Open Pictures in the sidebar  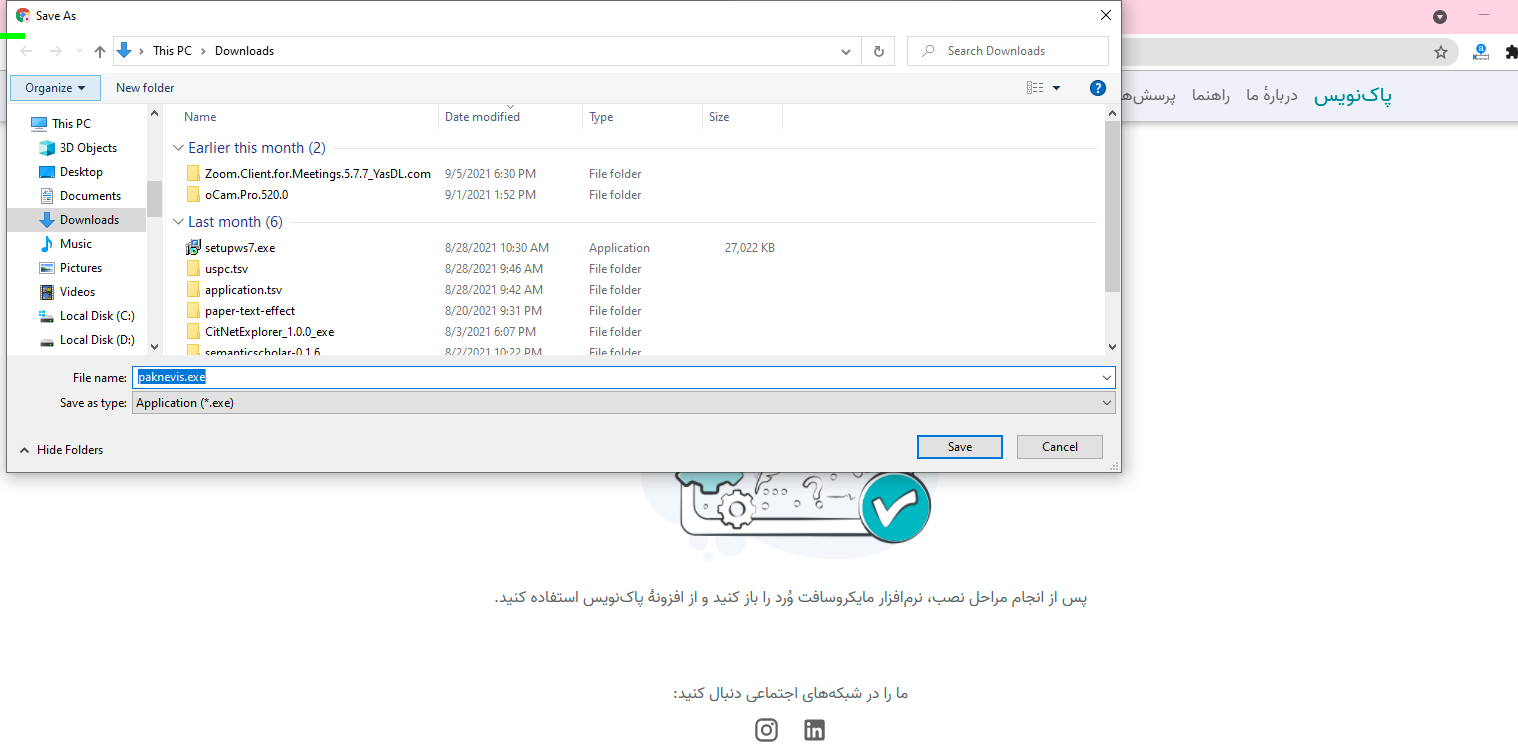tap(81, 268)
